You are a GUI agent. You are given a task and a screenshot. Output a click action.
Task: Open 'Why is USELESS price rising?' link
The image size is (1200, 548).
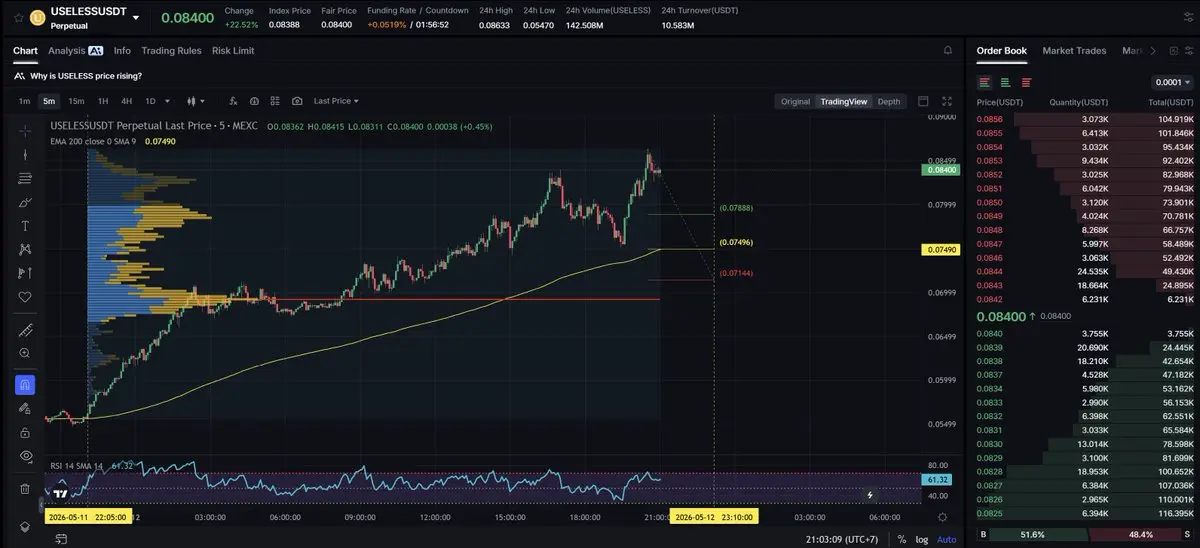tap(86, 76)
